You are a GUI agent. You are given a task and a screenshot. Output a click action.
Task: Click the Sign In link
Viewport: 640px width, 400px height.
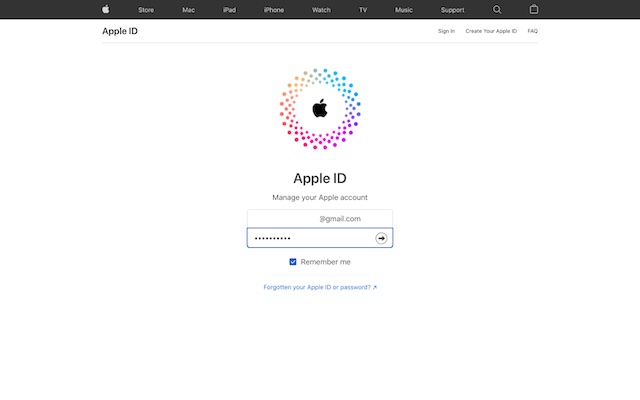(446, 31)
